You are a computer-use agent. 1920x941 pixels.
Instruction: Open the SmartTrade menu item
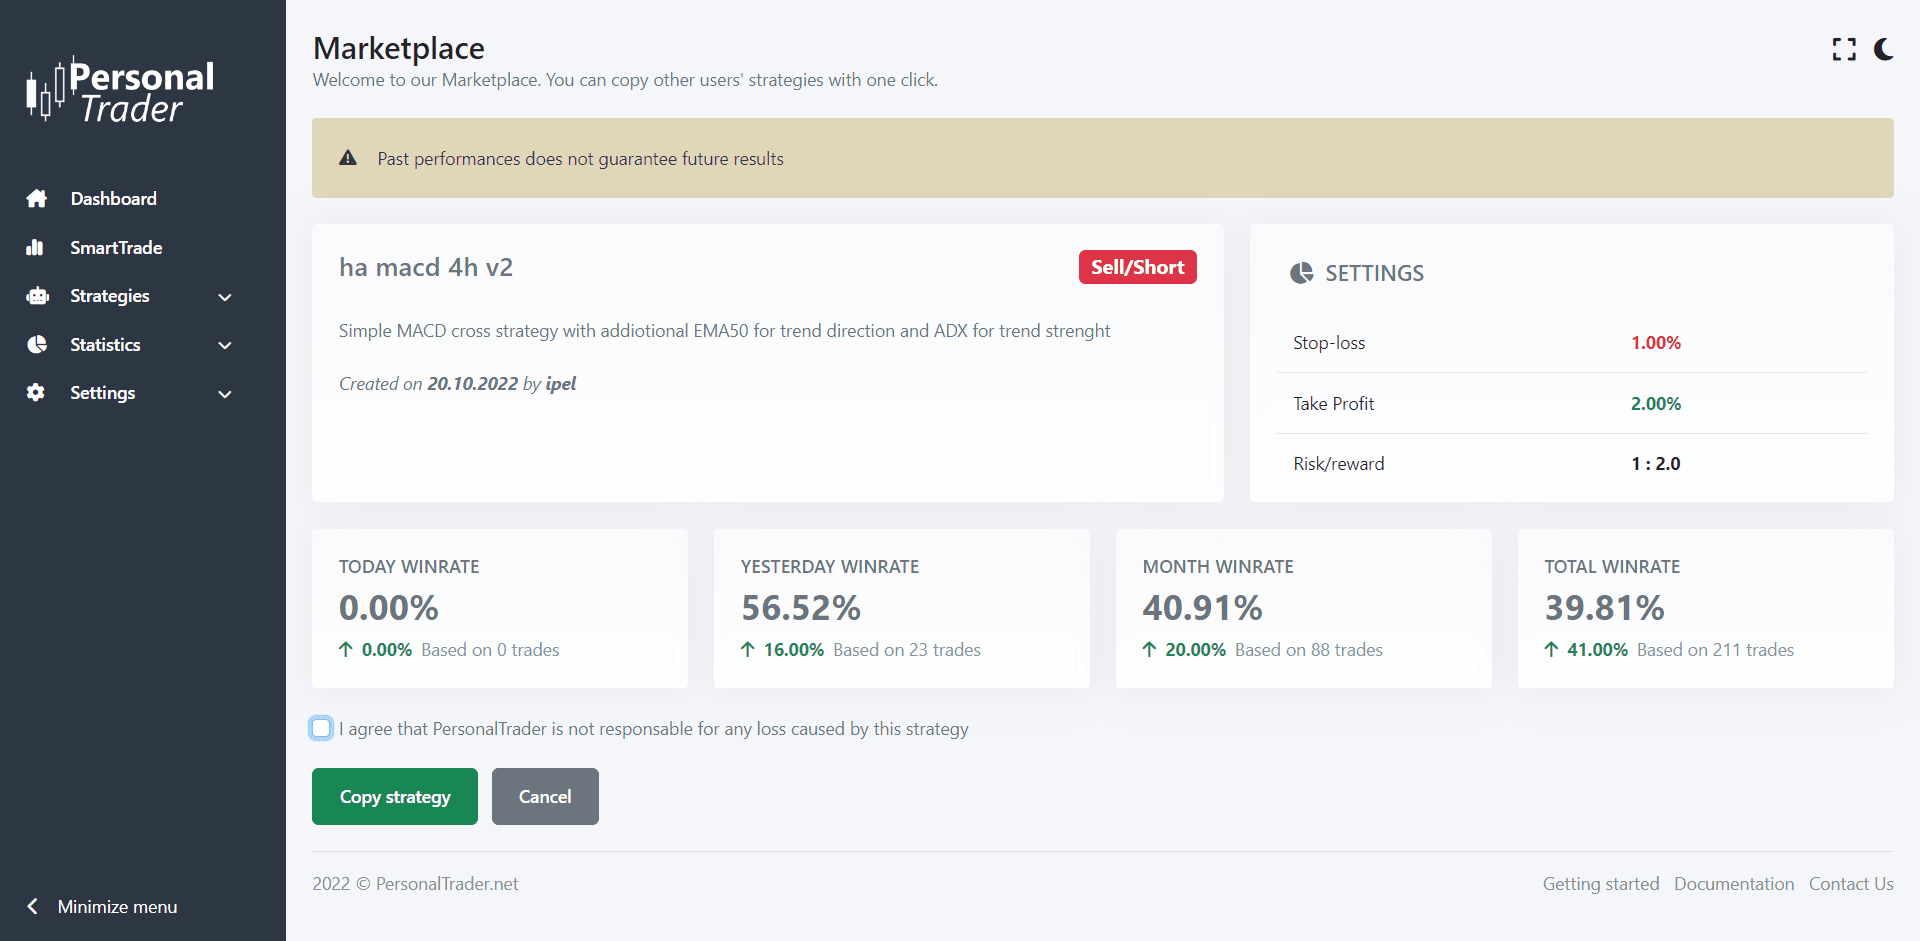[116, 248]
